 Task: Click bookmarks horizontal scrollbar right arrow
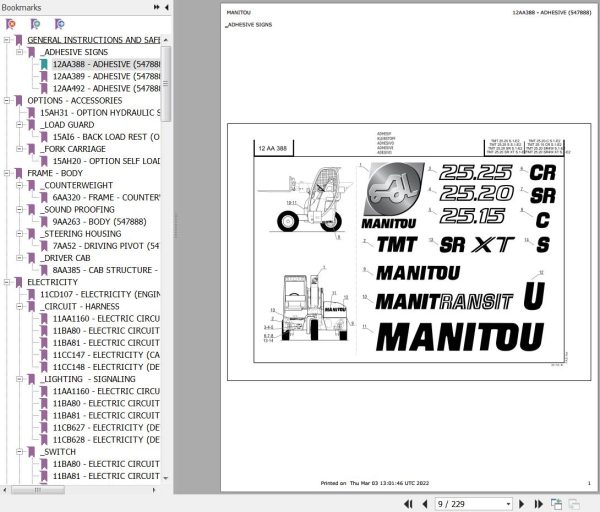coord(154,490)
